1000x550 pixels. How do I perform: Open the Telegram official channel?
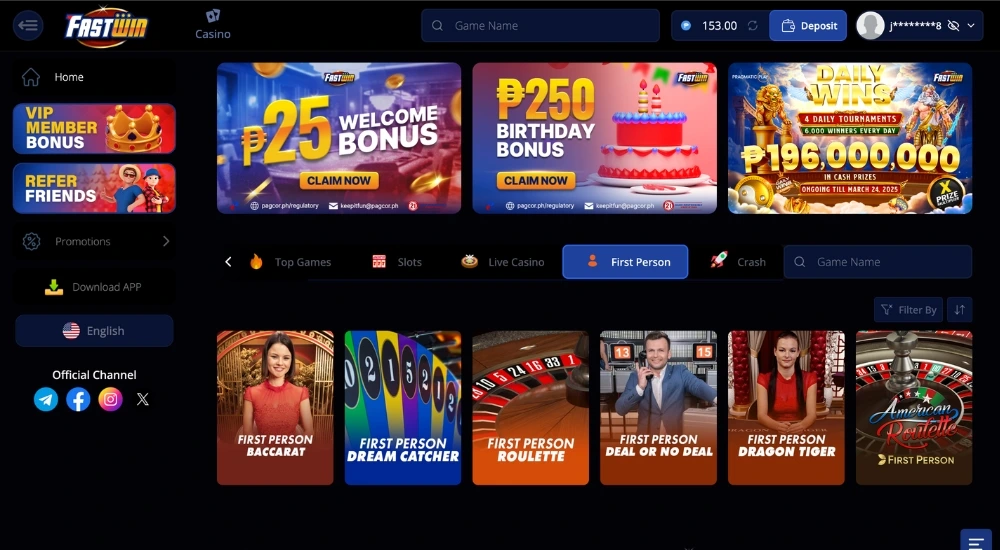[46, 399]
